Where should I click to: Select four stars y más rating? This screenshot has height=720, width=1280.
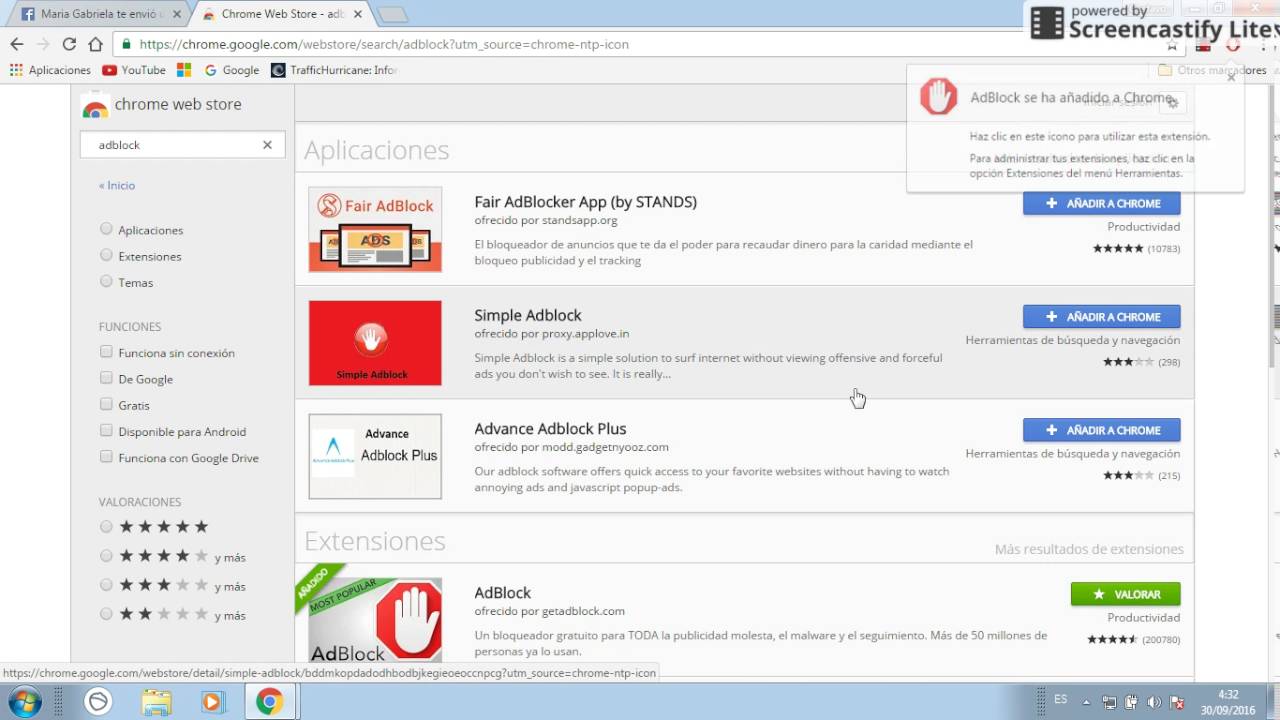[106, 555]
